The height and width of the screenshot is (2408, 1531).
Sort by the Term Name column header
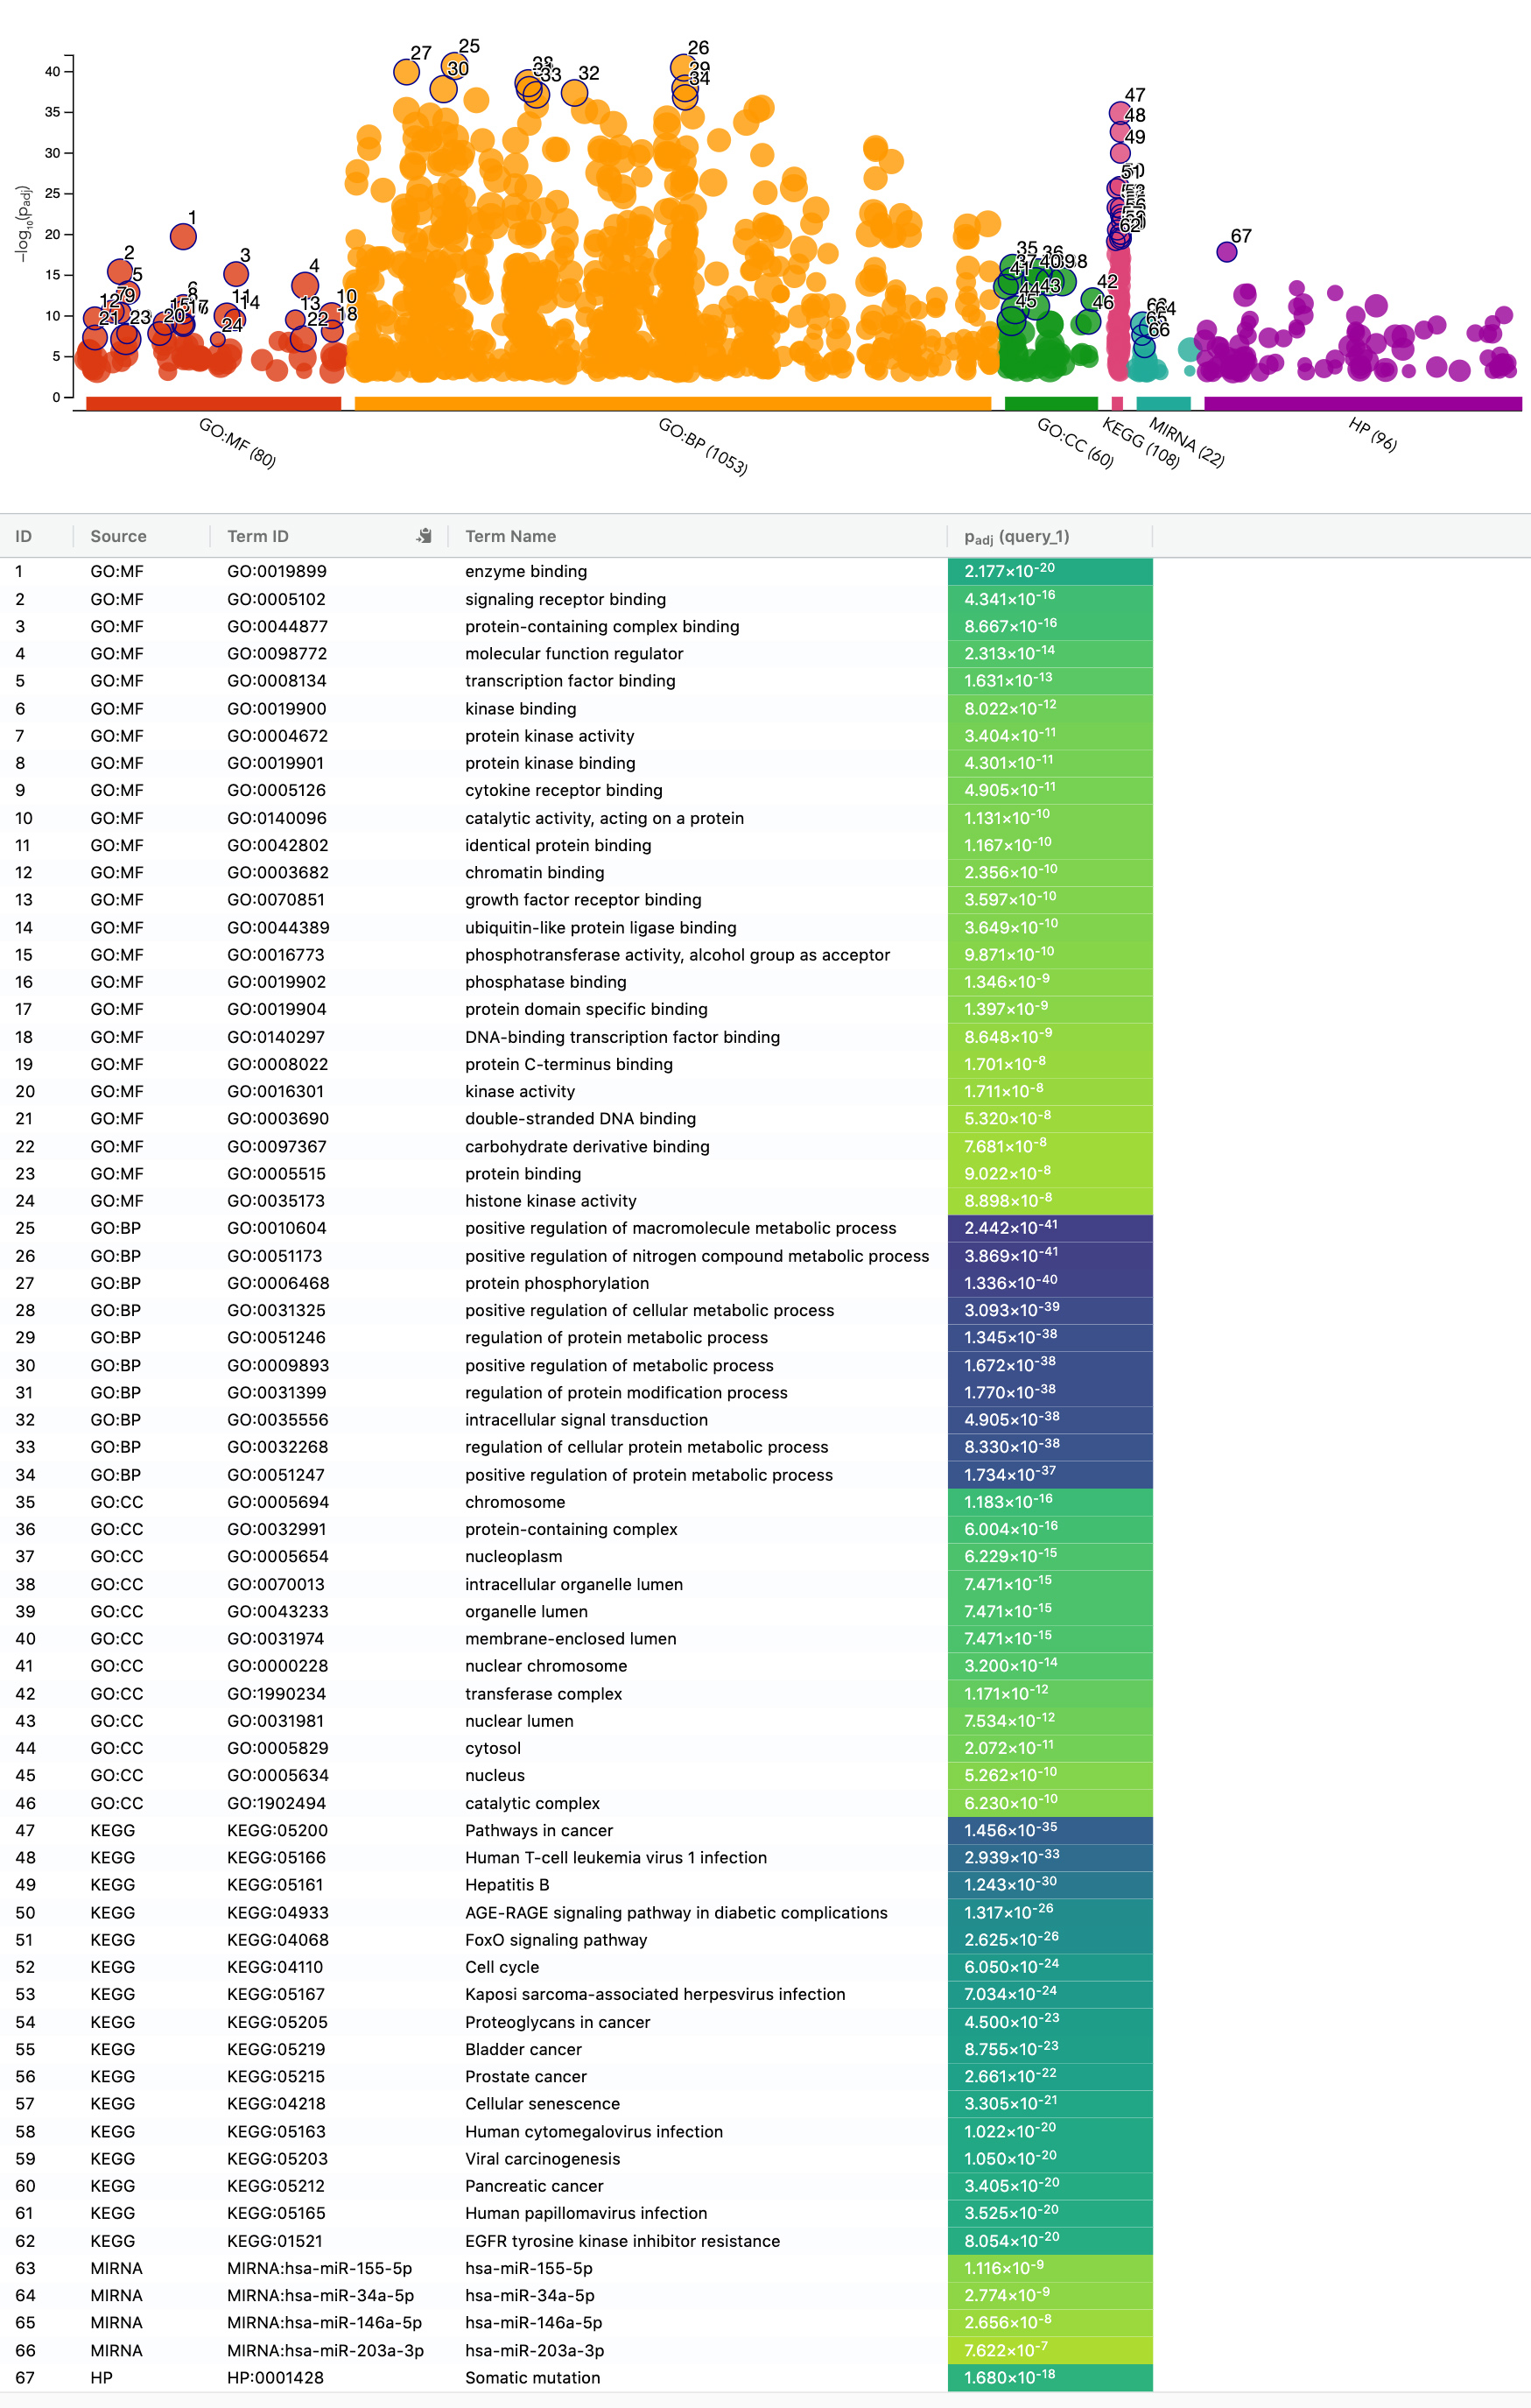(510, 536)
